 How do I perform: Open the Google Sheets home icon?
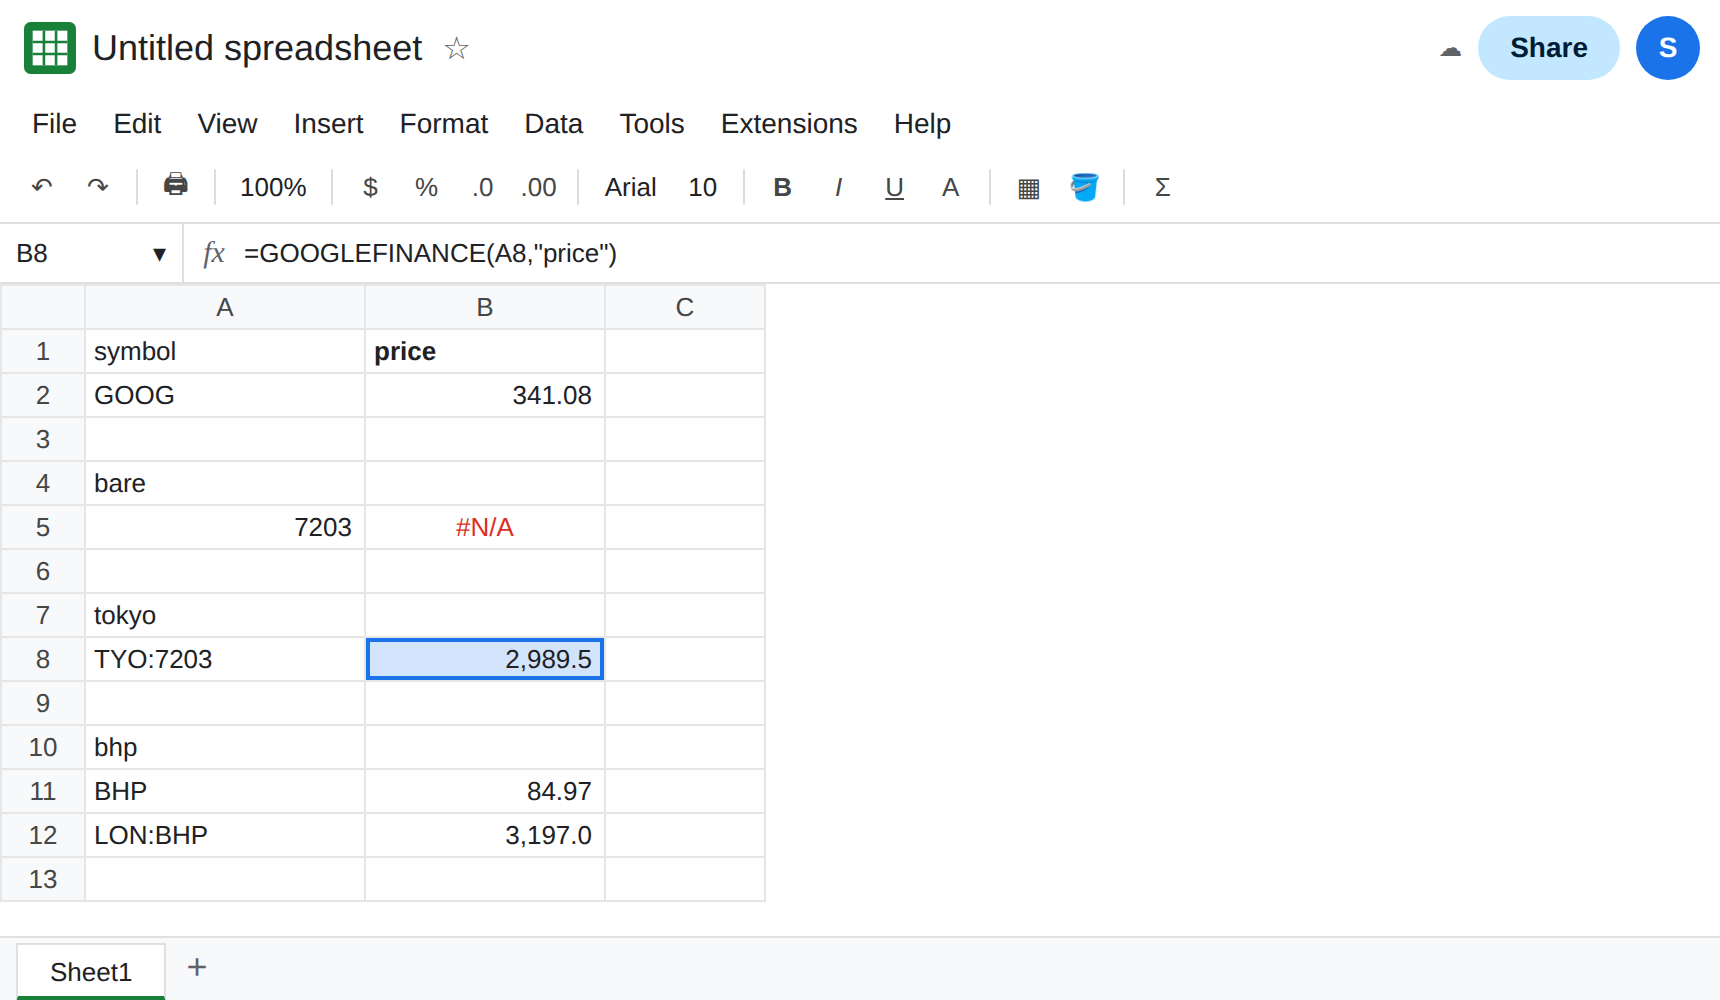(50, 48)
